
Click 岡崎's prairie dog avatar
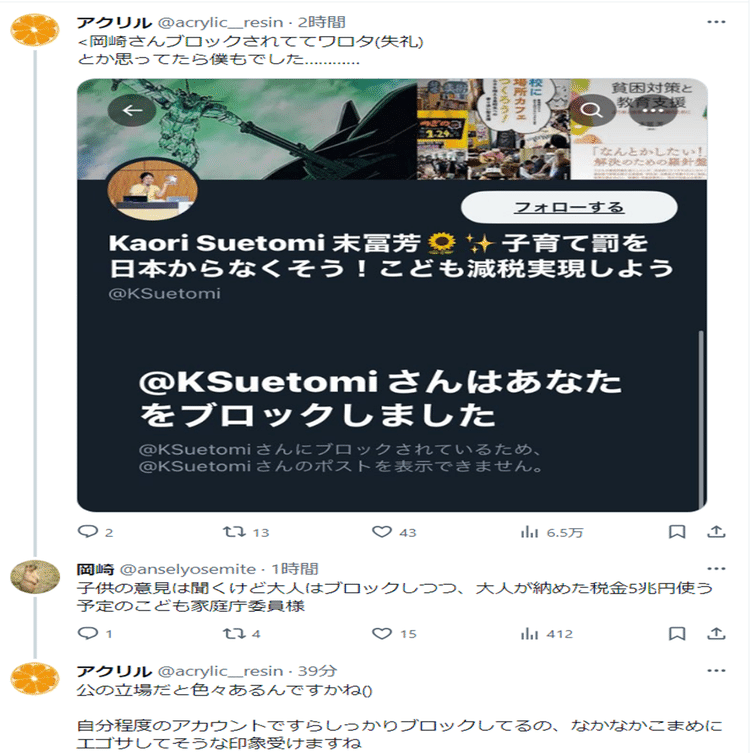(35, 577)
